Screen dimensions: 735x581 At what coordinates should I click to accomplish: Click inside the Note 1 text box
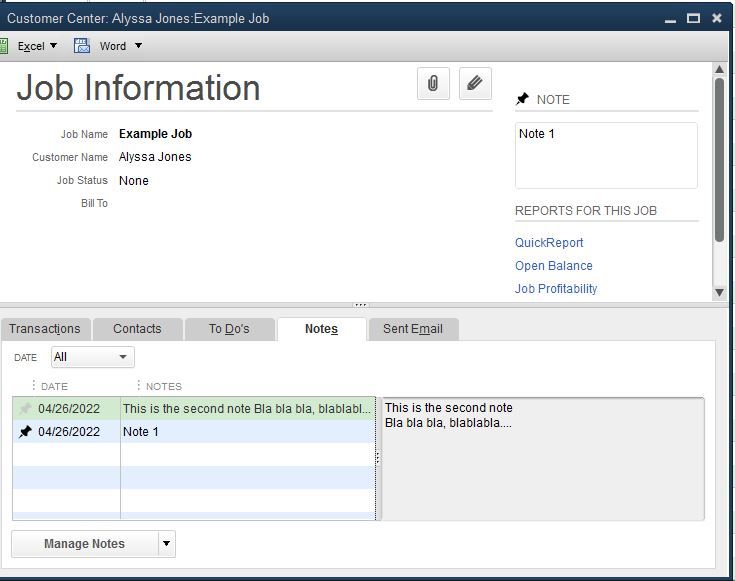[606, 156]
